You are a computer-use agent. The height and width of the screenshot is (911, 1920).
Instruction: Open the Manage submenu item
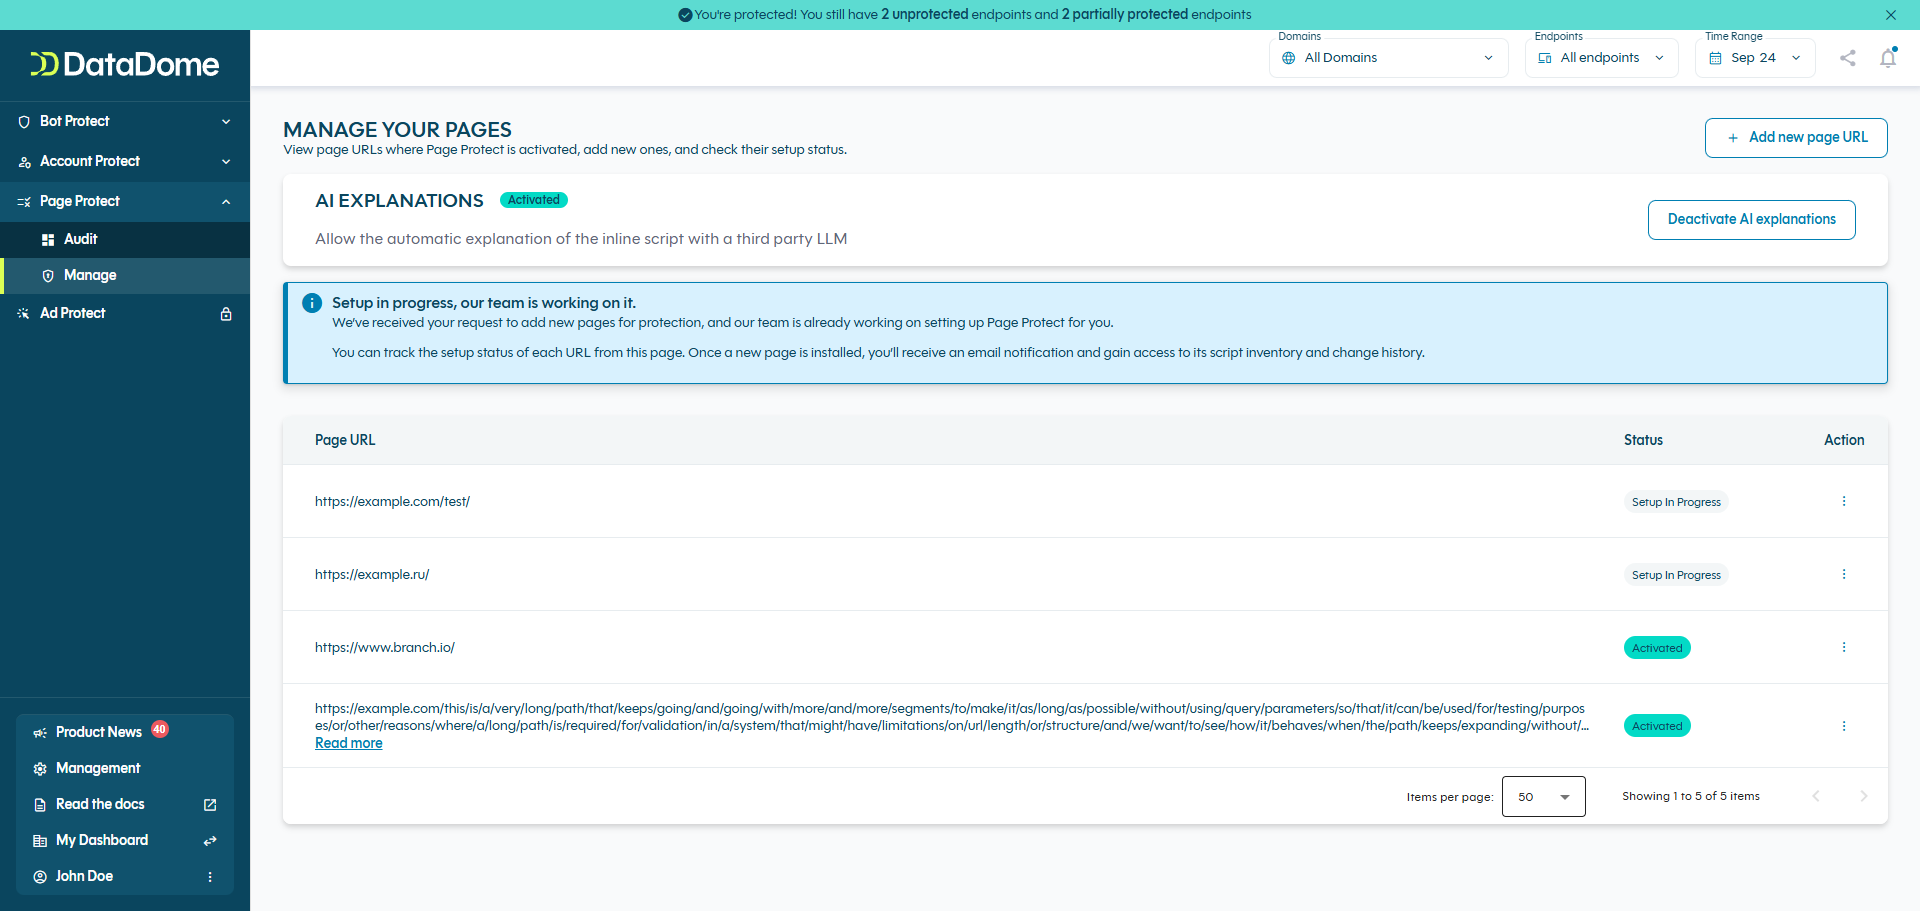tap(125, 275)
